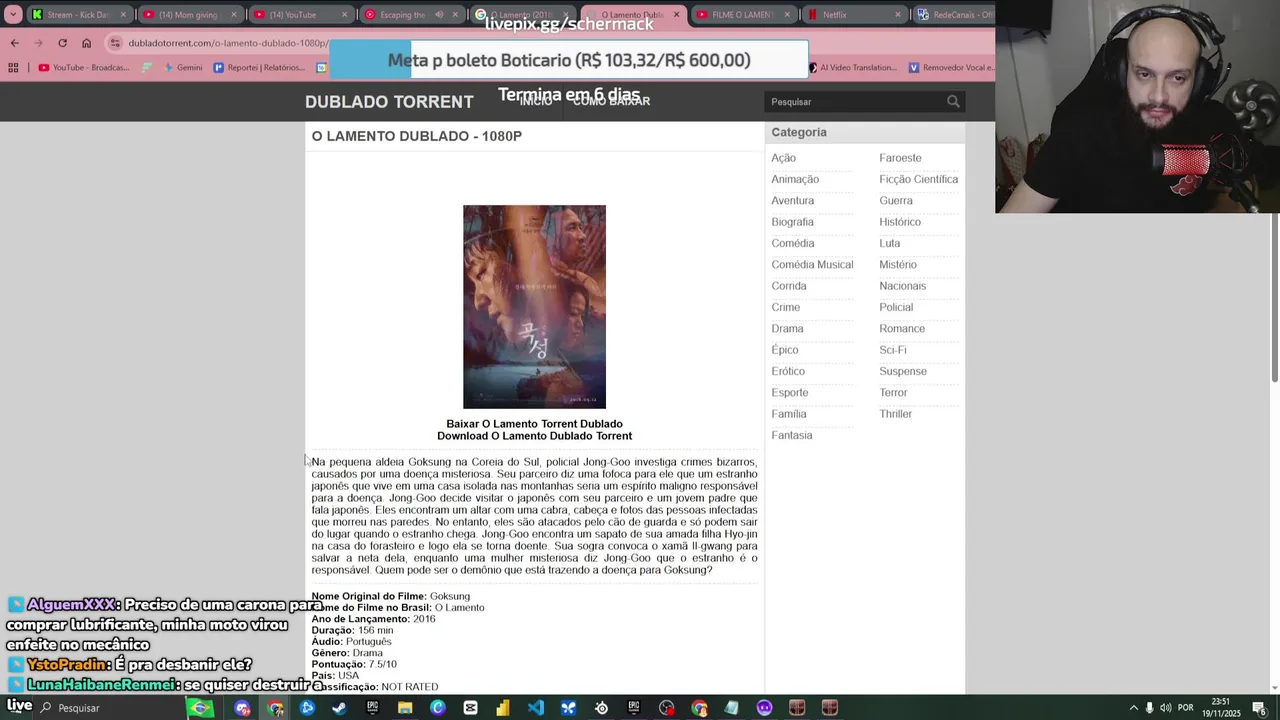Image resolution: width=1280 pixels, height=720 pixels.
Task: Open the Esporte category
Action: [789, 392]
